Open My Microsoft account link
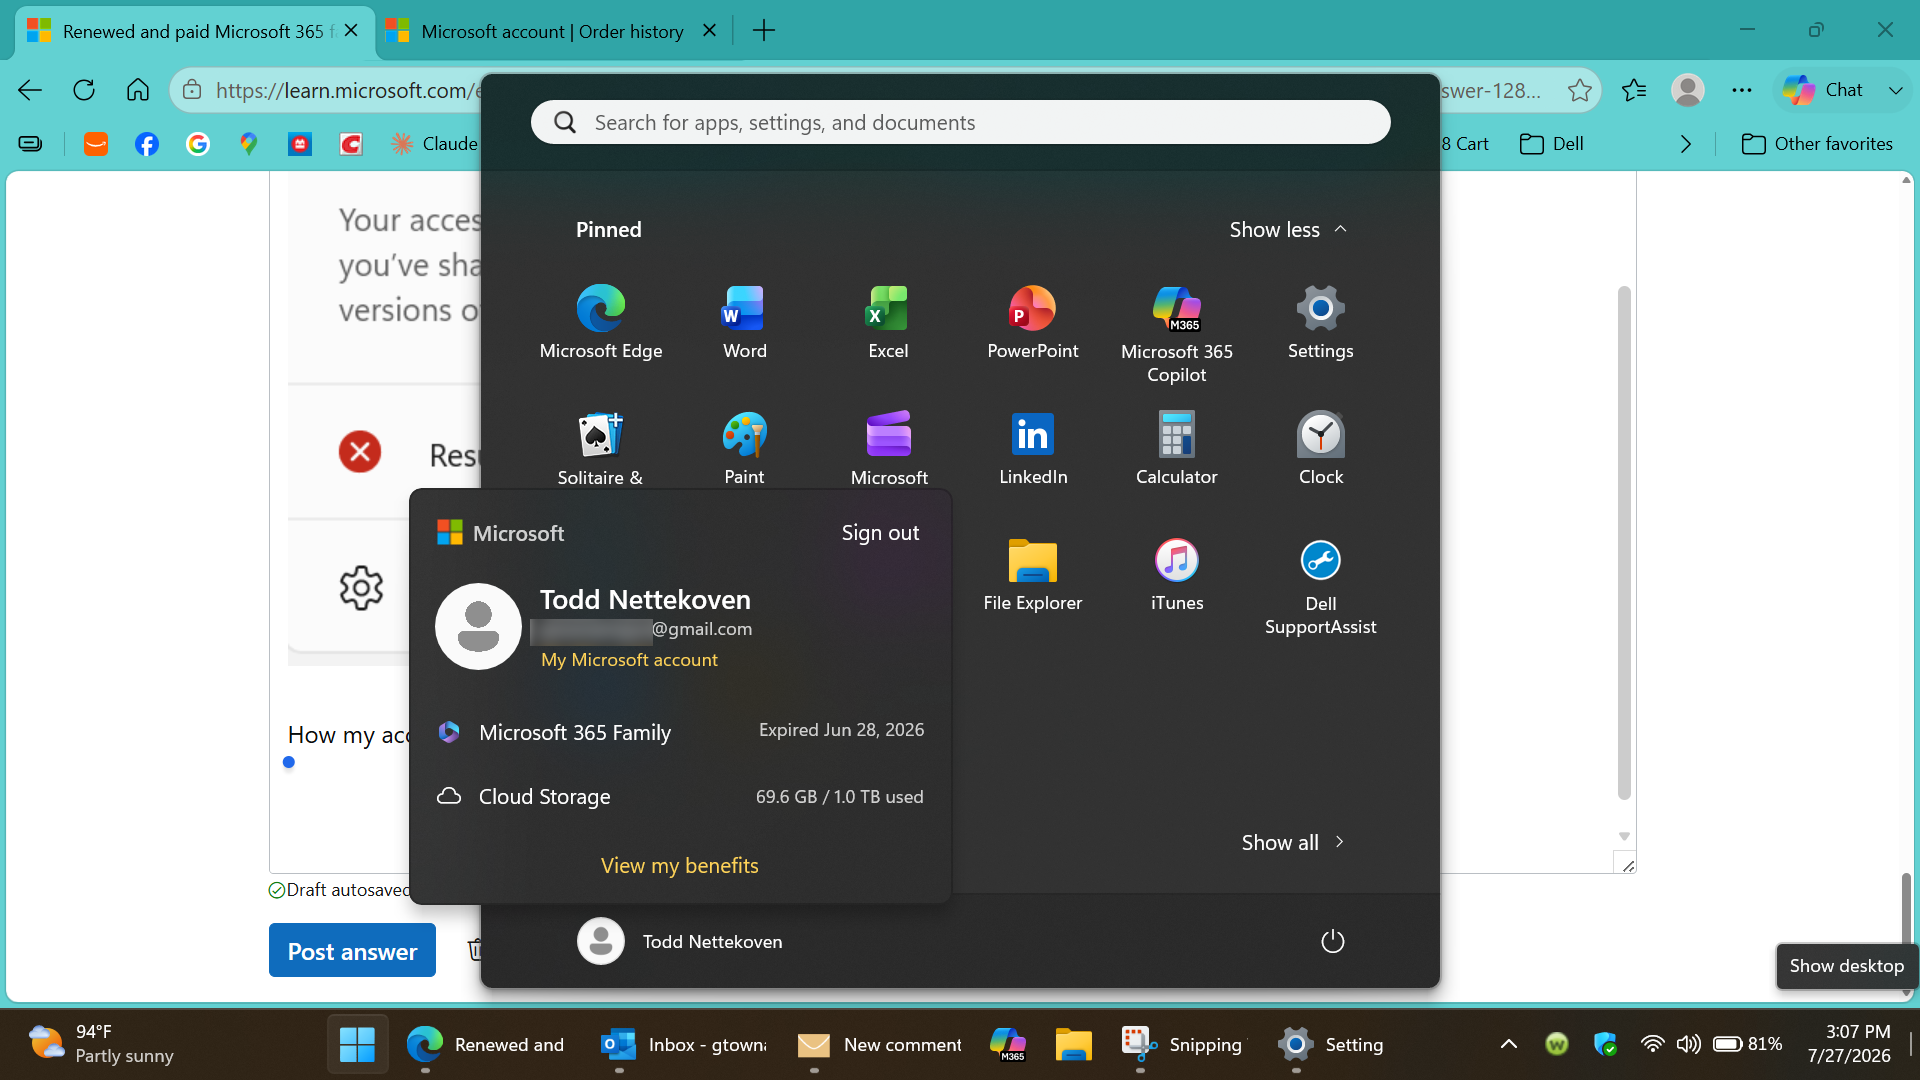Screen dimensions: 1920x1080 [629, 660]
